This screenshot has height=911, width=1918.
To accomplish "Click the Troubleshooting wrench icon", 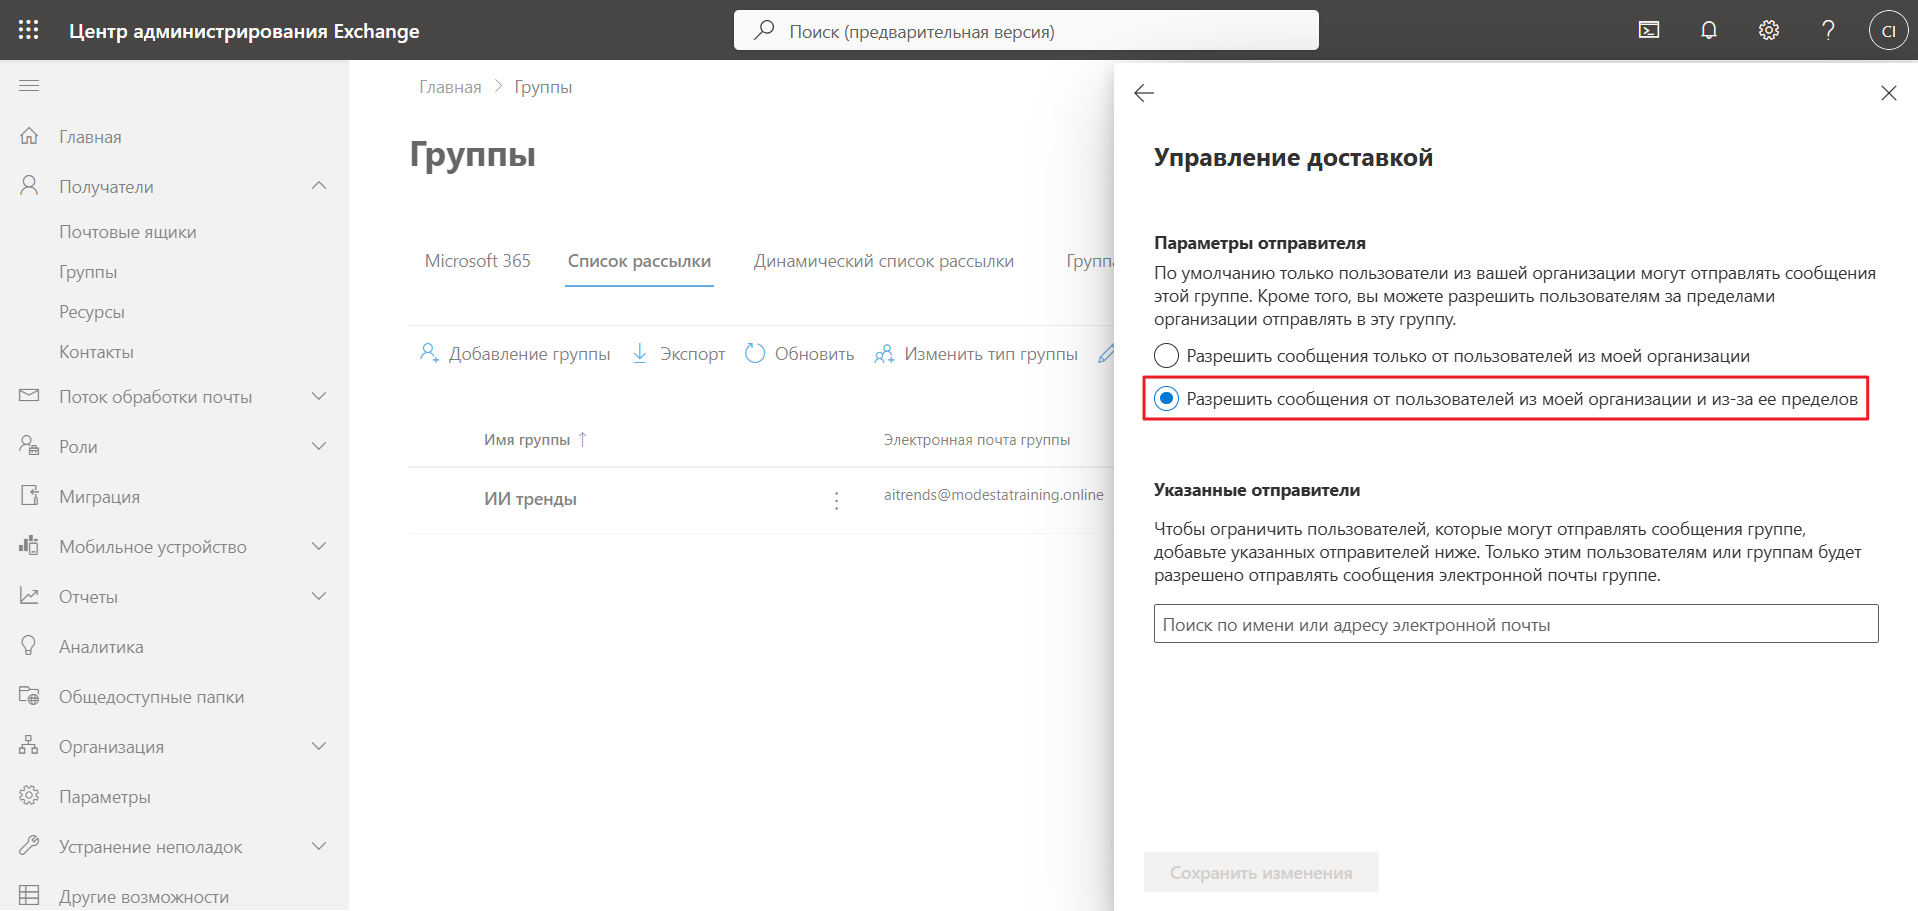I will pyautogui.click(x=29, y=846).
